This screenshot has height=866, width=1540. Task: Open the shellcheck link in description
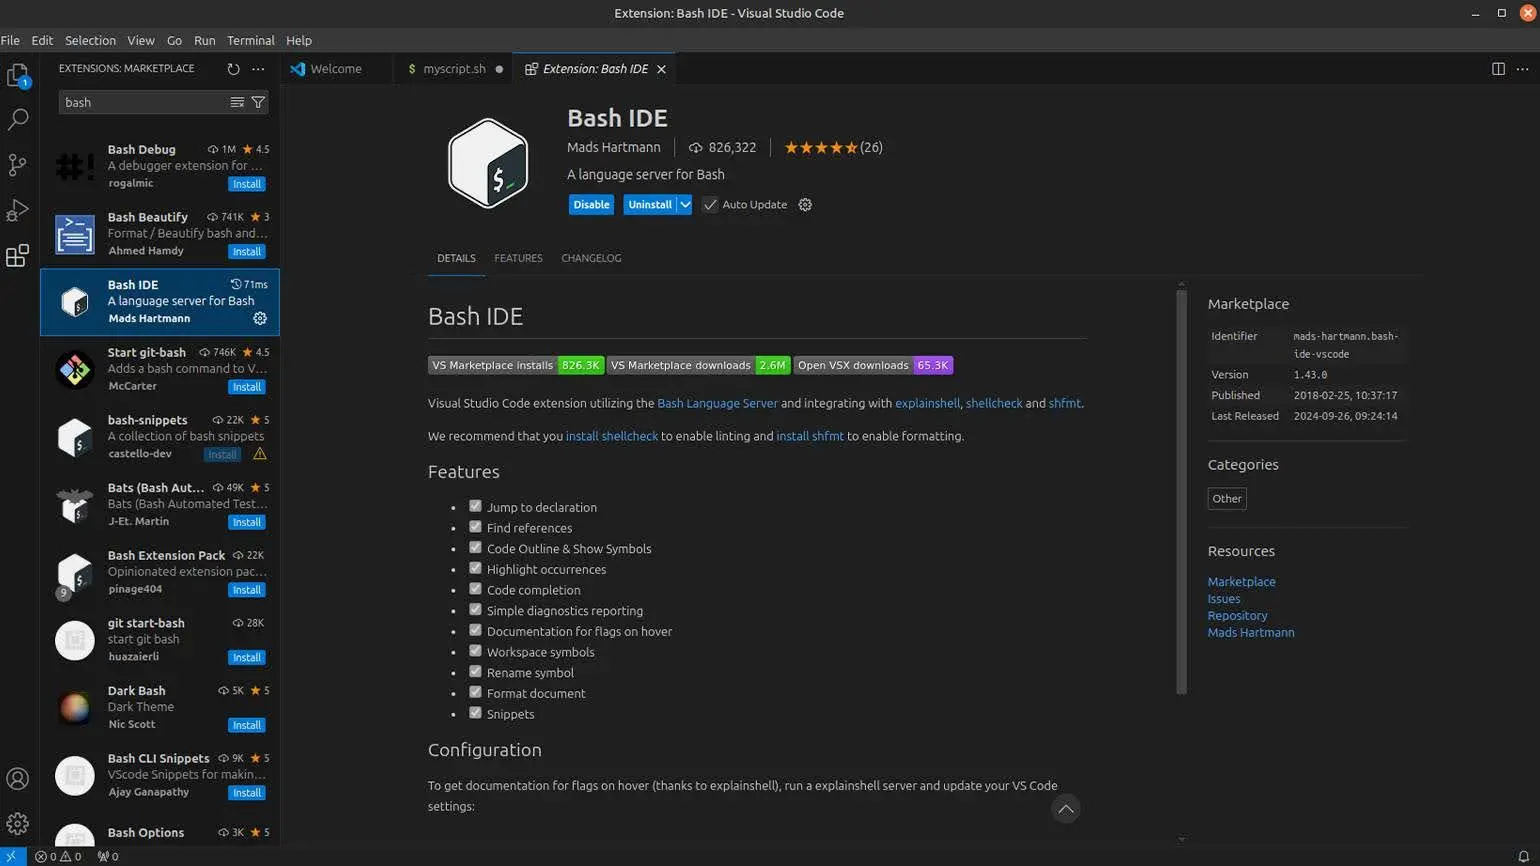tap(993, 403)
